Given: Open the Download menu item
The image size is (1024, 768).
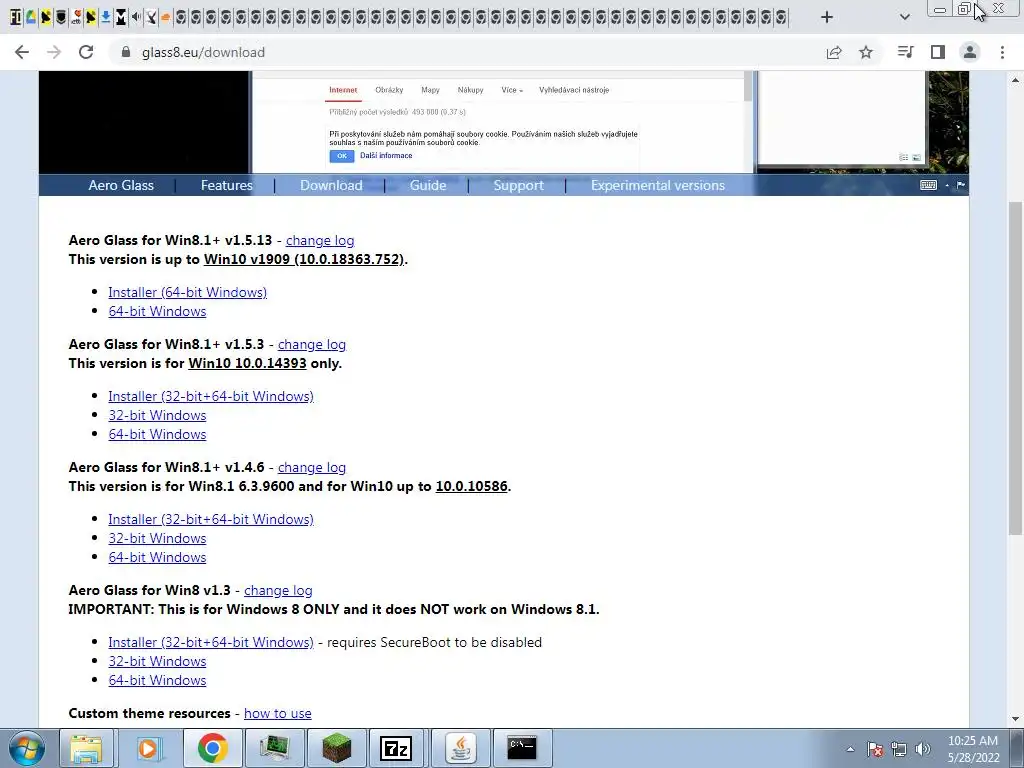Looking at the screenshot, I should pos(331,185).
